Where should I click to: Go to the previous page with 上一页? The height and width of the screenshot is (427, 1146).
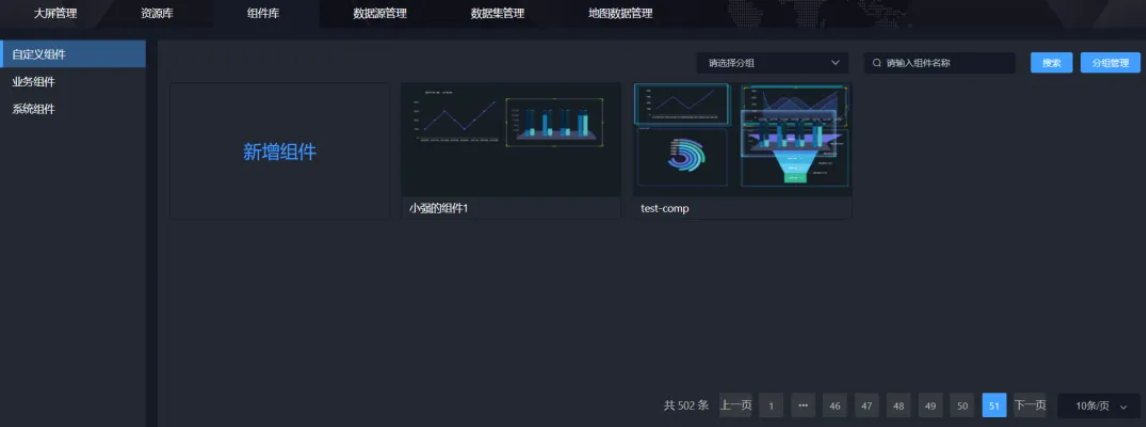735,405
